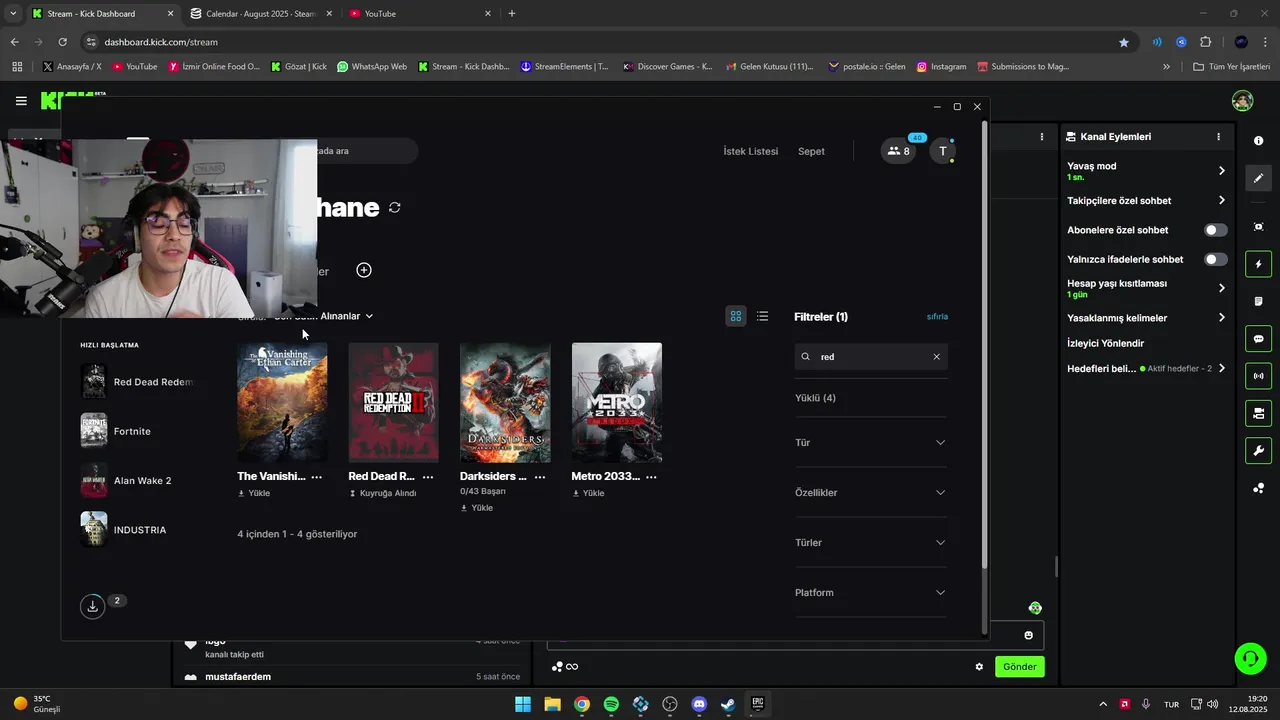Image resolution: width=1280 pixels, height=720 pixels.
Task: Toggle Abonelere özel sohbet switch
Action: pyautogui.click(x=1215, y=230)
